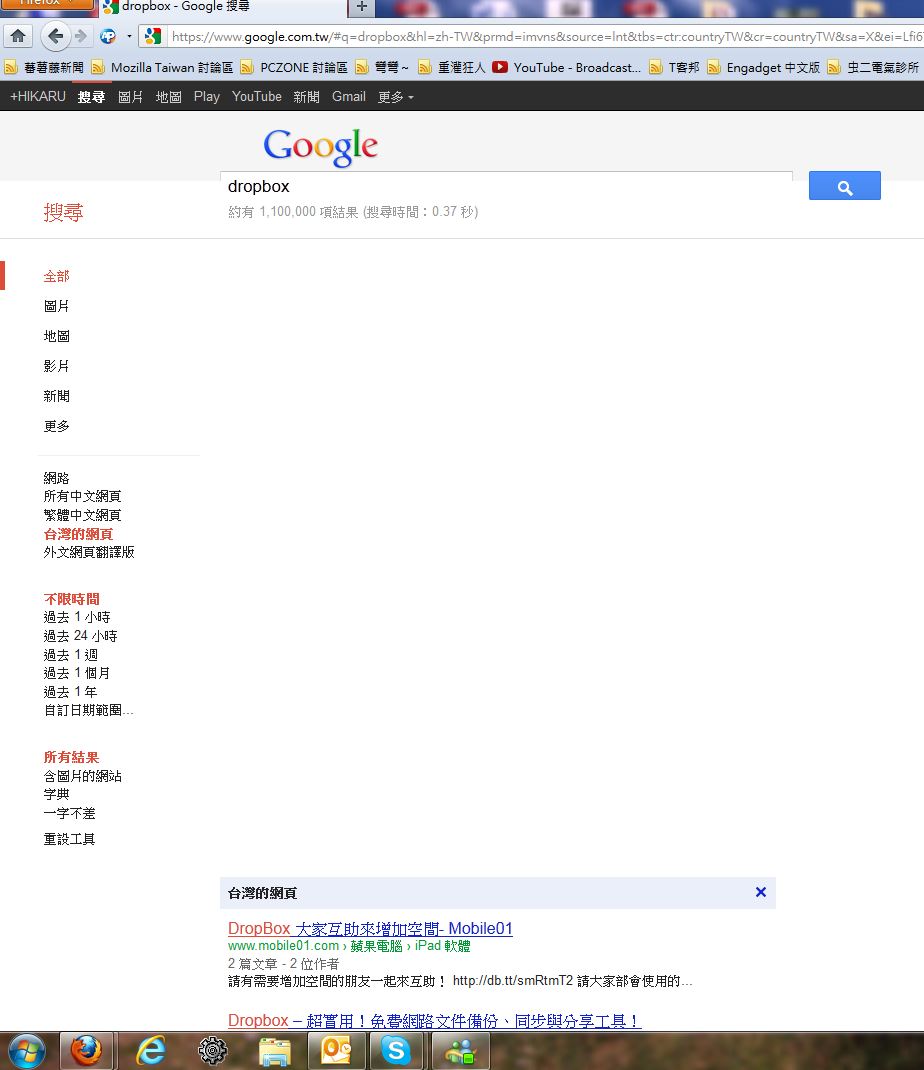The height and width of the screenshot is (1070, 924).
Task: Expand 更多 in left sidebar
Action: pyautogui.click(x=56, y=426)
